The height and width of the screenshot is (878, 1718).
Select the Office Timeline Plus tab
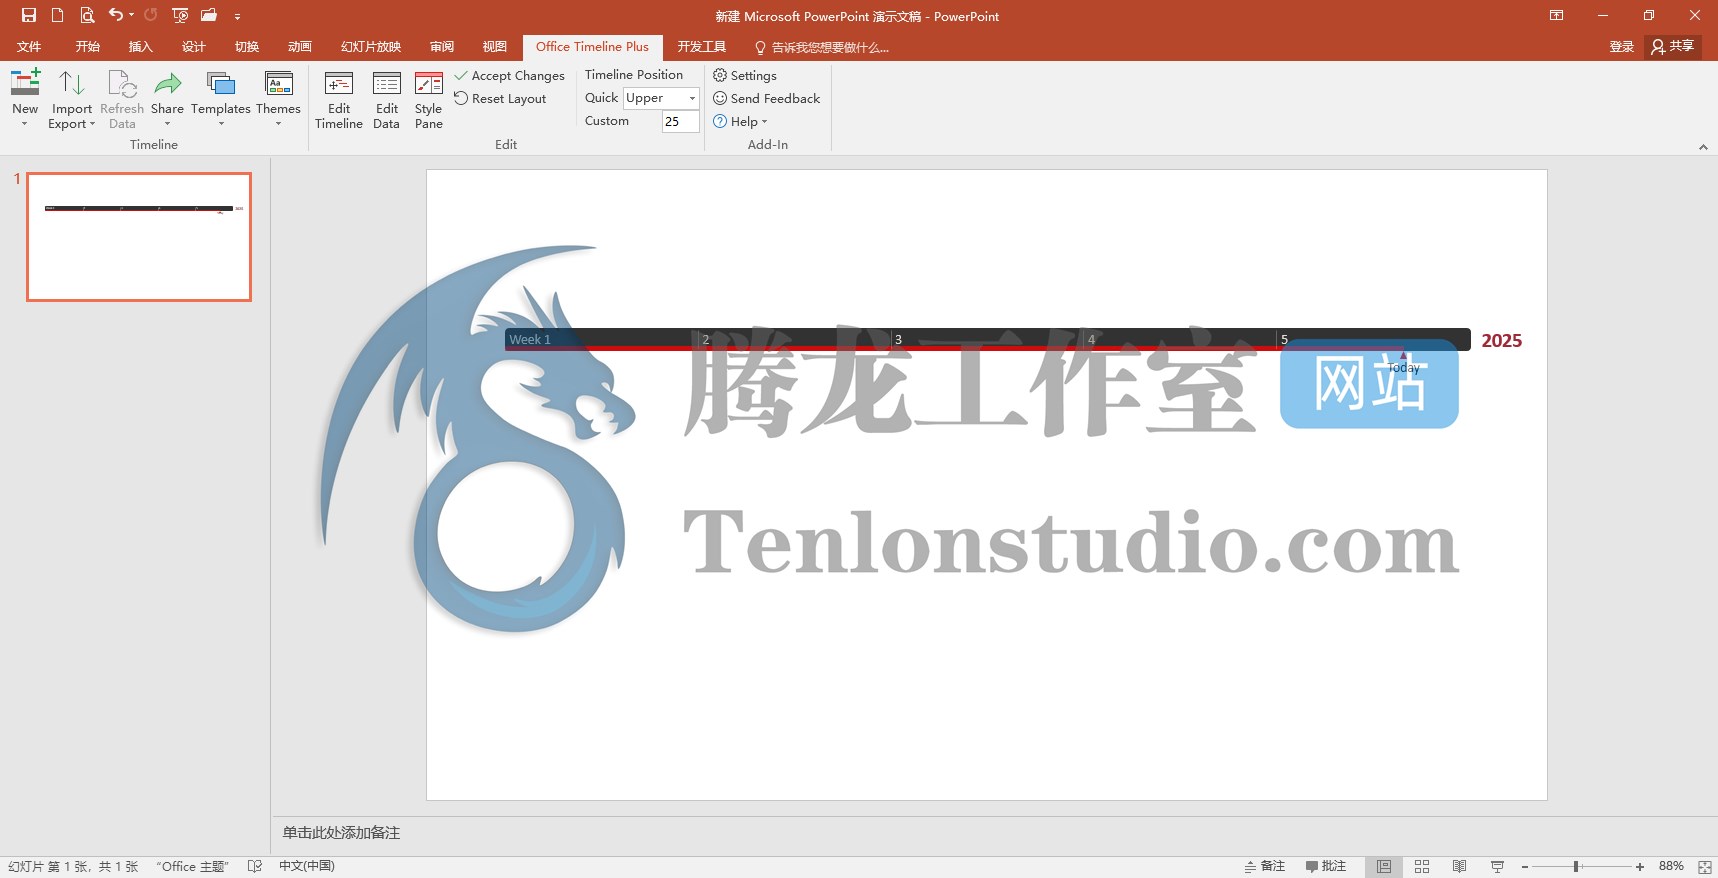[x=592, y=47]
